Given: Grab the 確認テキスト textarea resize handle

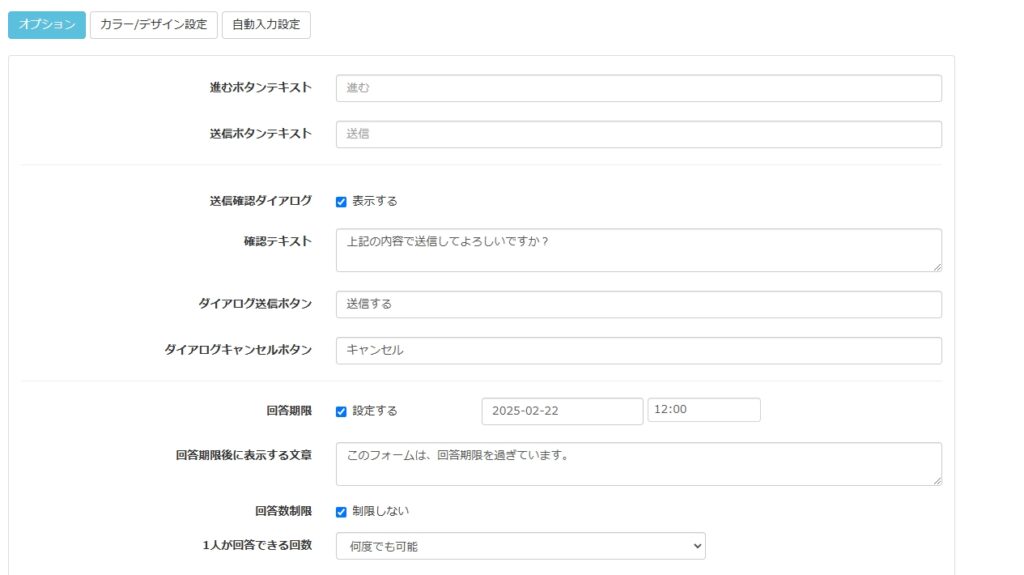Looking at the screenshot, I should [x=937, y=267].
